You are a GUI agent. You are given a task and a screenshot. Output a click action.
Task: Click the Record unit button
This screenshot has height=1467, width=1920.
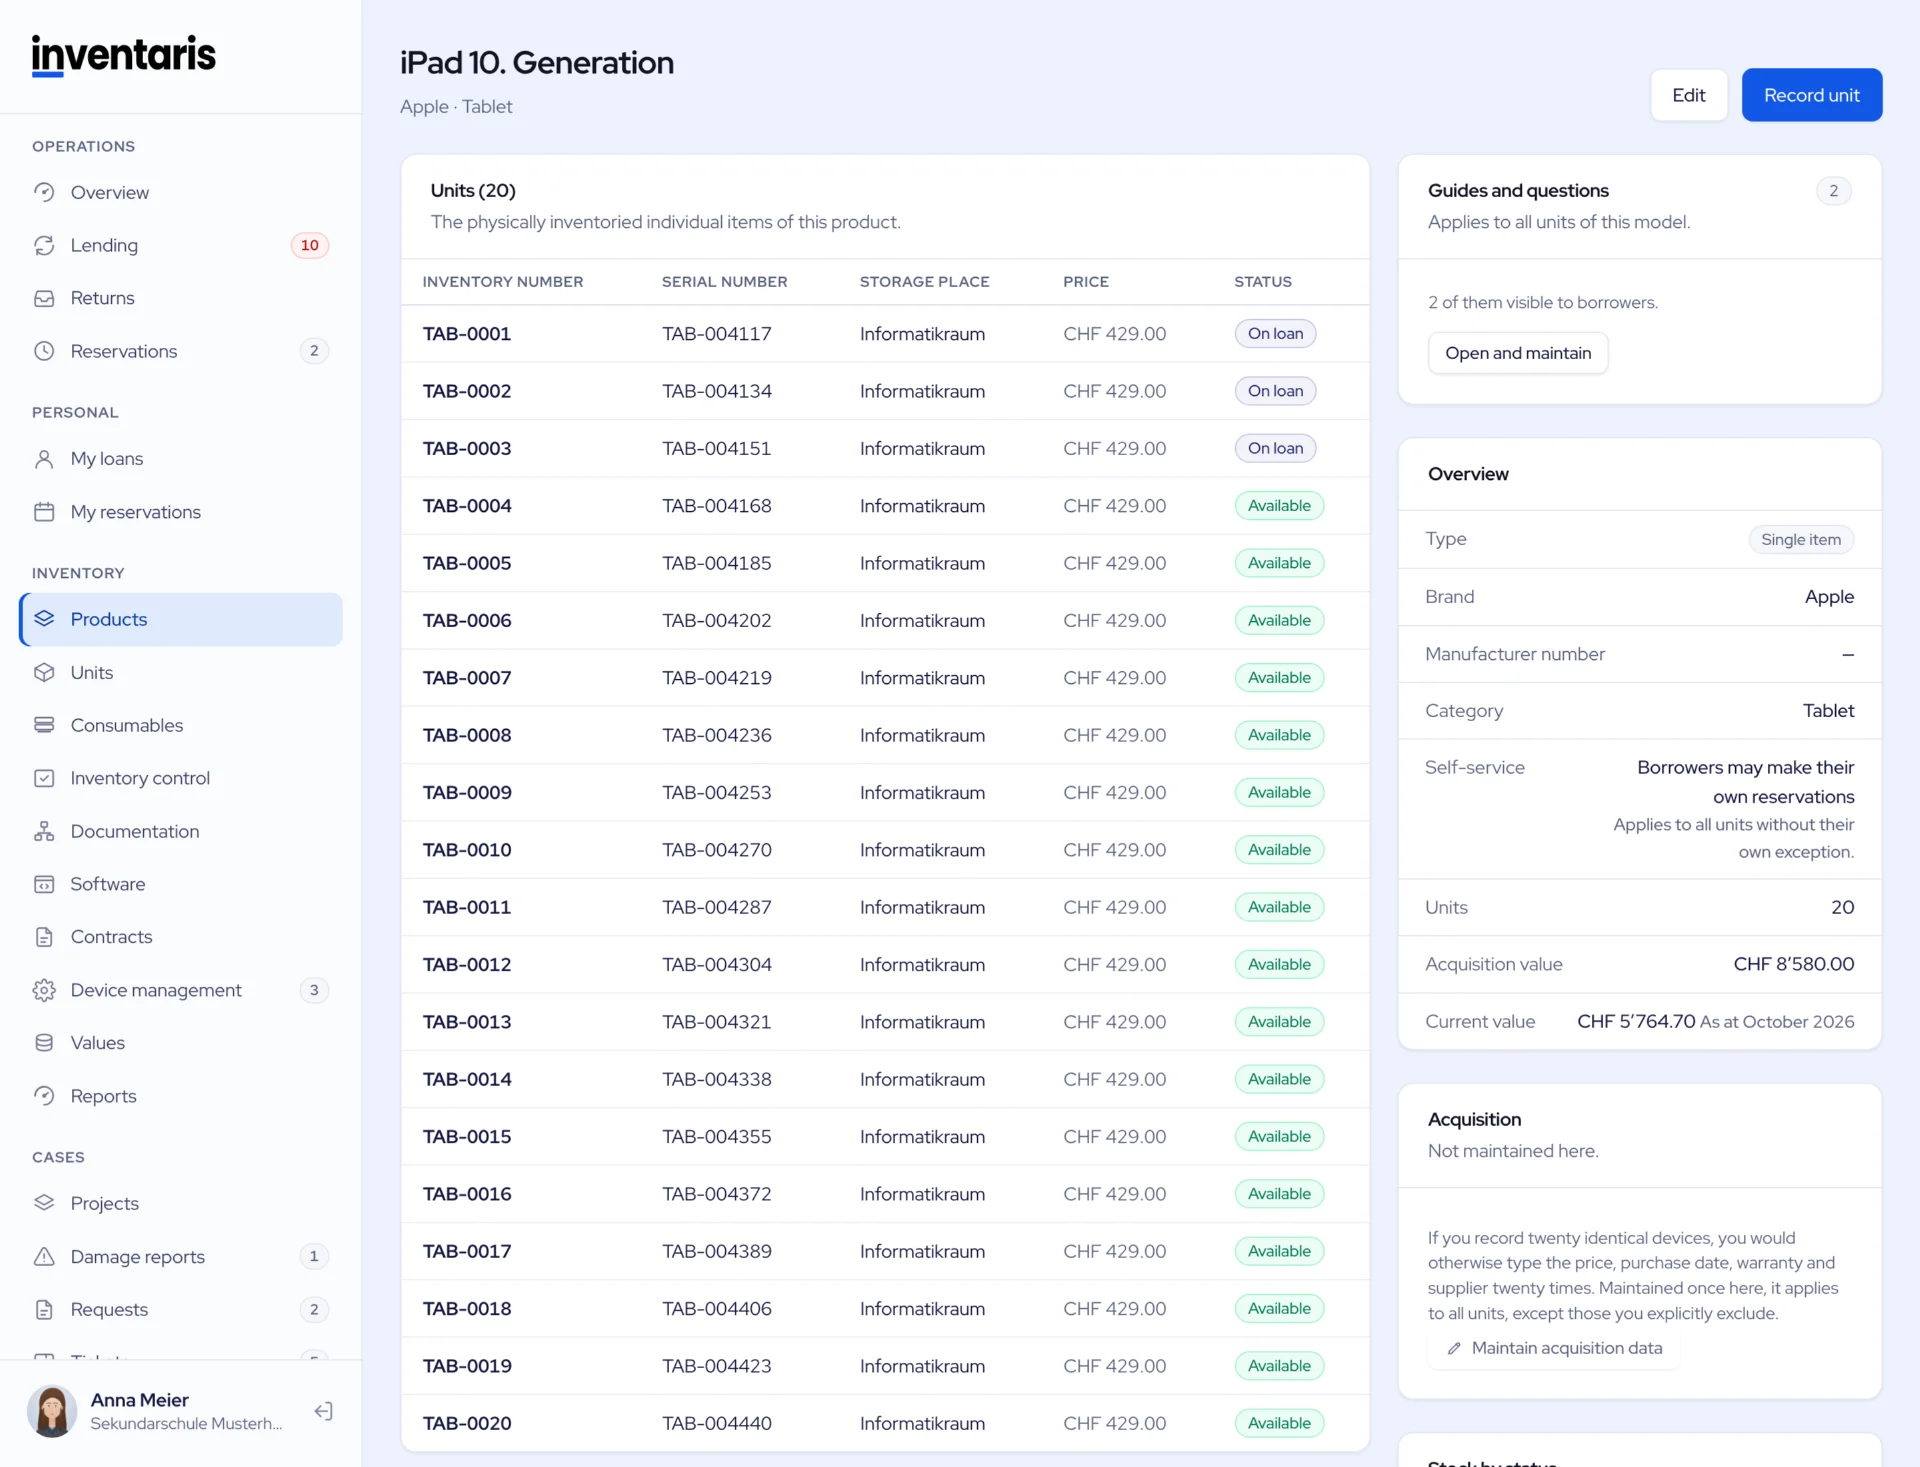tap(1812, 95)
